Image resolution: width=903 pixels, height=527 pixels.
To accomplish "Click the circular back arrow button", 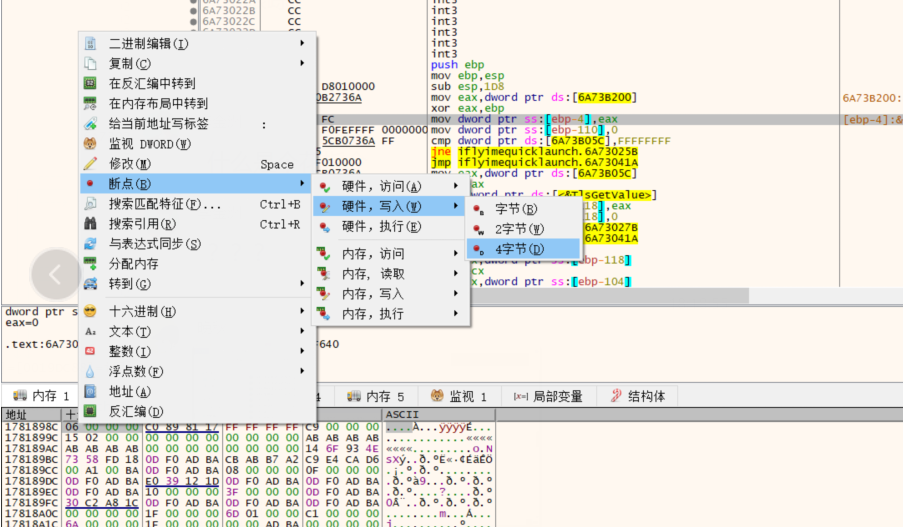I will [x=56, y=273].
